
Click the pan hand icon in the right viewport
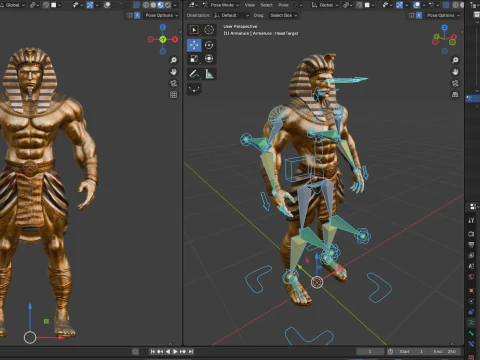point(455,72)
